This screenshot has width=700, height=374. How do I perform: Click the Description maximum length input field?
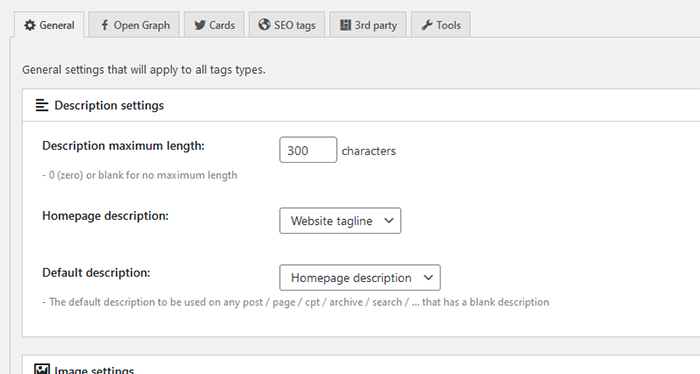pos(308,150)
